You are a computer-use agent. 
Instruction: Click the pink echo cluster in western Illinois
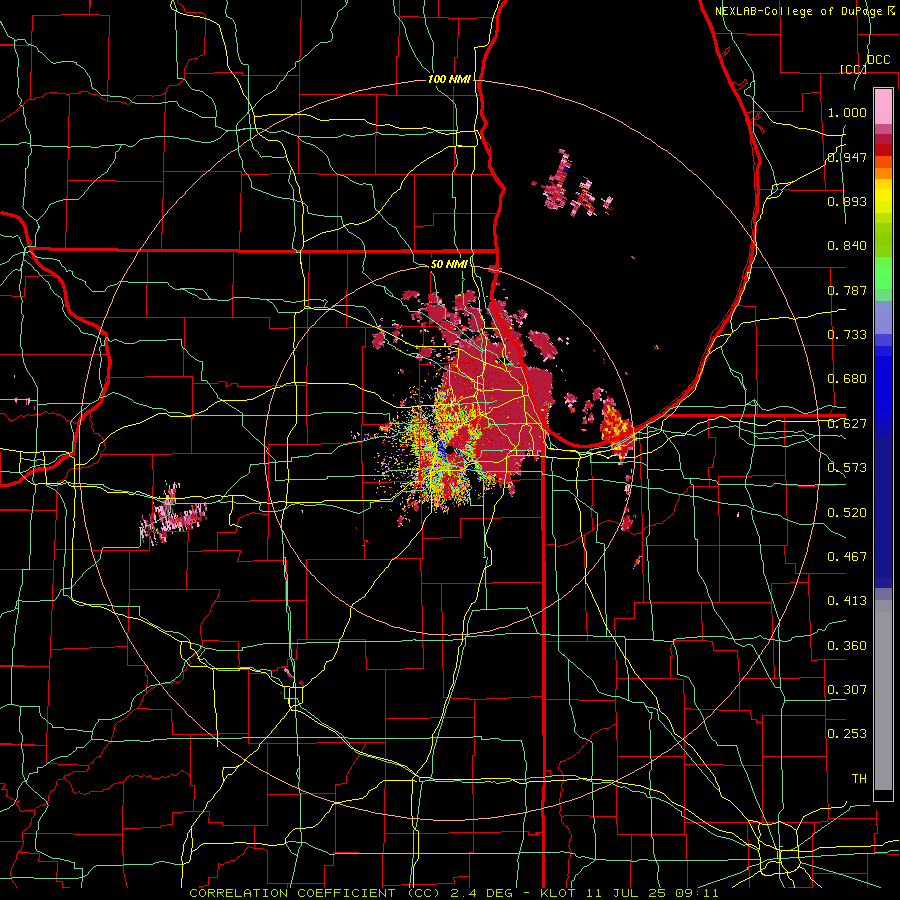(x=172, y=514)
